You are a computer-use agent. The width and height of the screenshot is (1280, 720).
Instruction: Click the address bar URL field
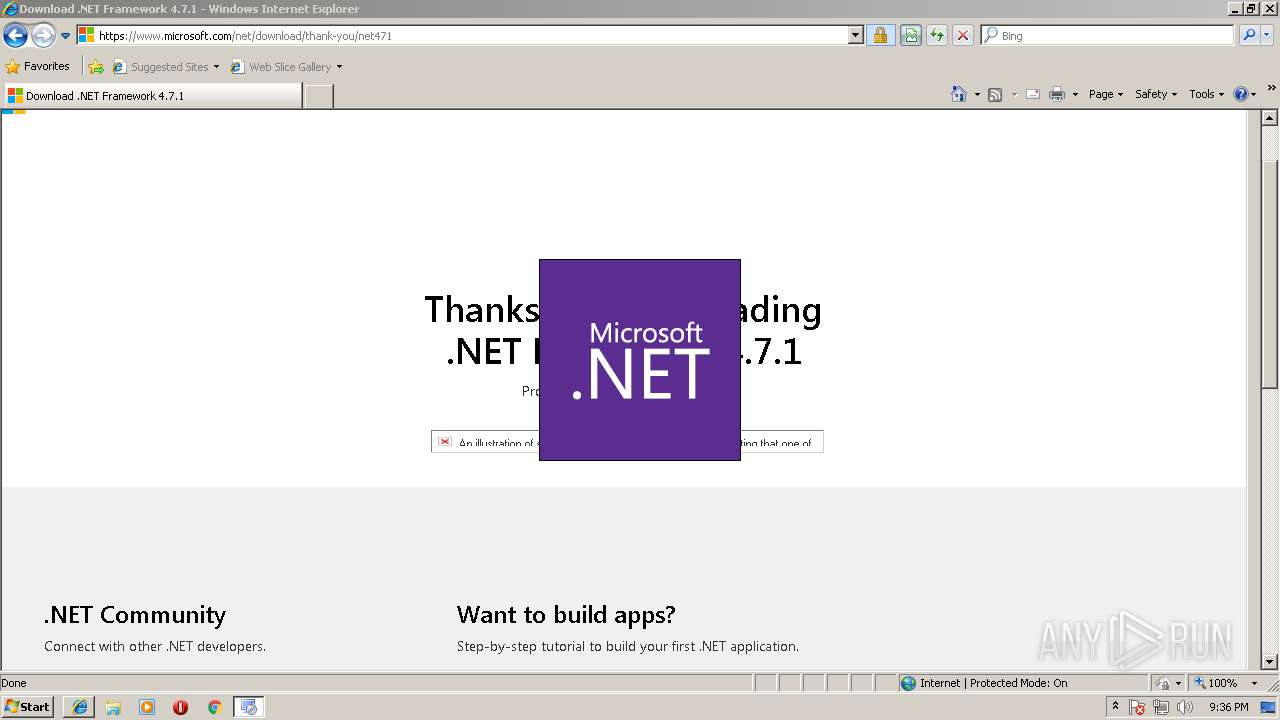[x=462, y=36]
